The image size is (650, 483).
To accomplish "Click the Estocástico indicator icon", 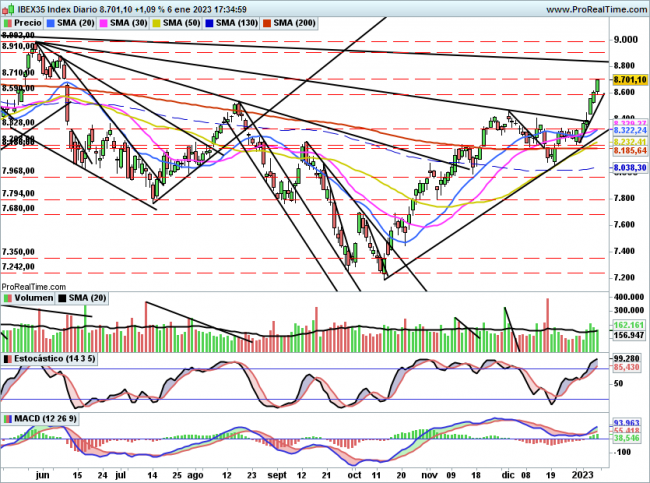I will coord(7,357).
